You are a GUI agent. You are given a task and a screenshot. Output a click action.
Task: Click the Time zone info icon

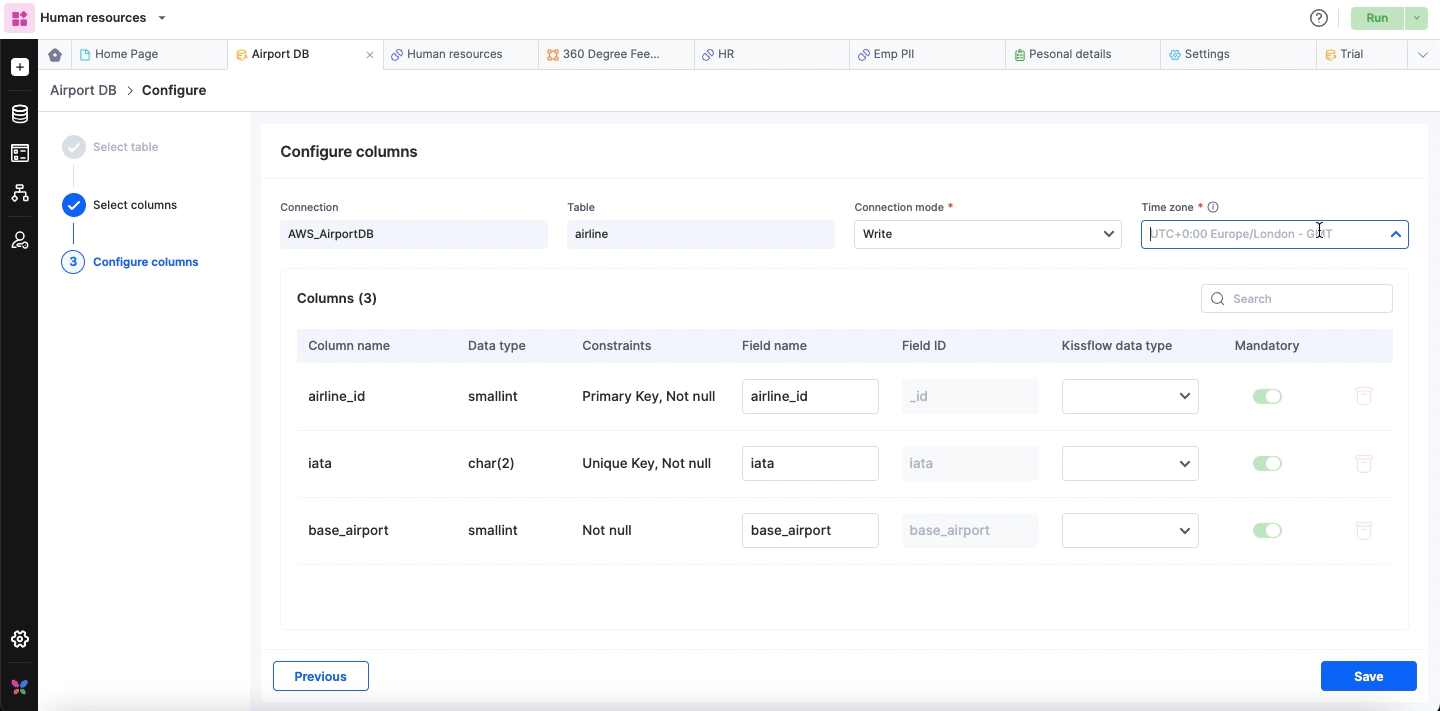pyautogui.click(x=1213, y=207)
